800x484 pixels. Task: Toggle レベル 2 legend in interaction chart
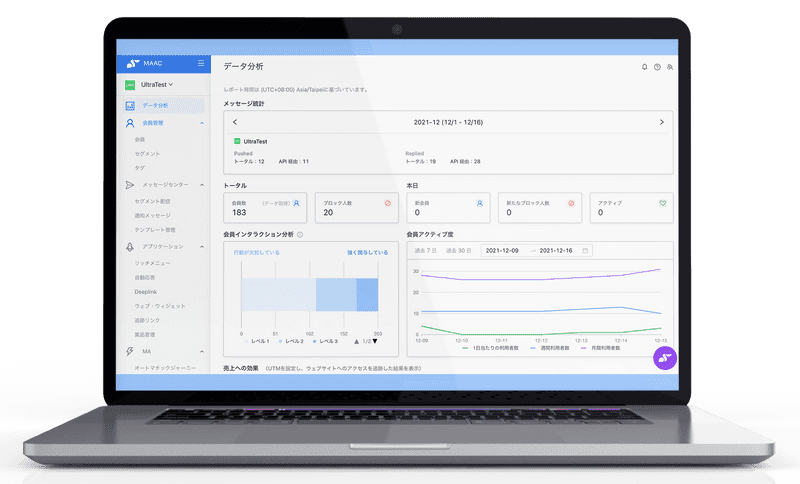(291, 341)
